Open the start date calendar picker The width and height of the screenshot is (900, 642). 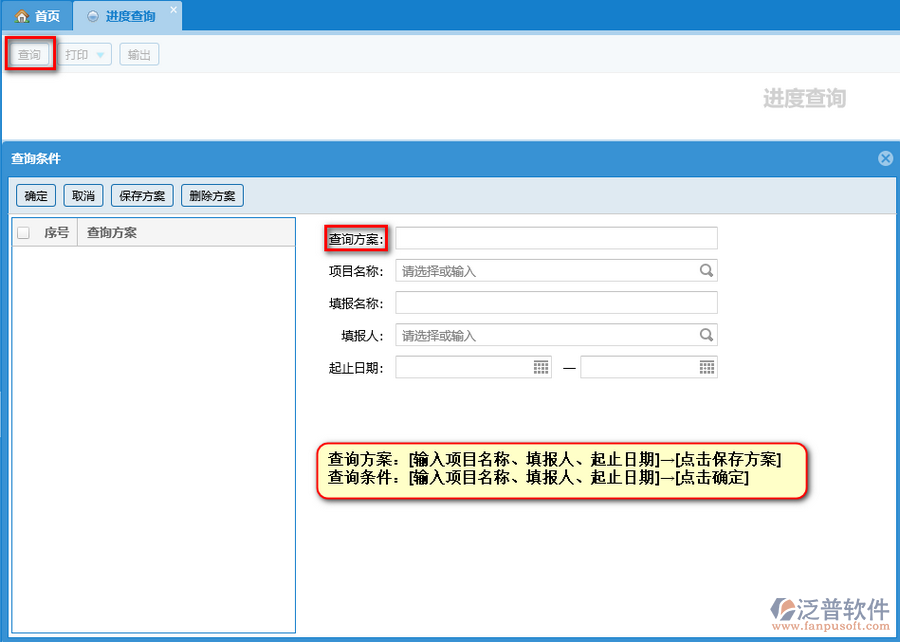[541, 367]
